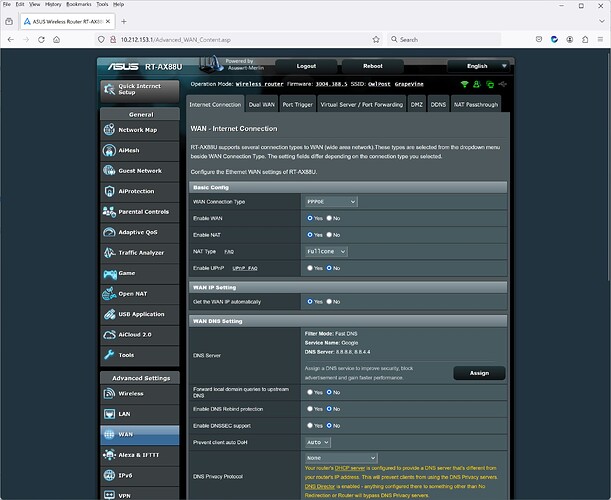The image size is (611, 500).
Task: Open Tools wrench icon
Action: (x=109, y=355)
